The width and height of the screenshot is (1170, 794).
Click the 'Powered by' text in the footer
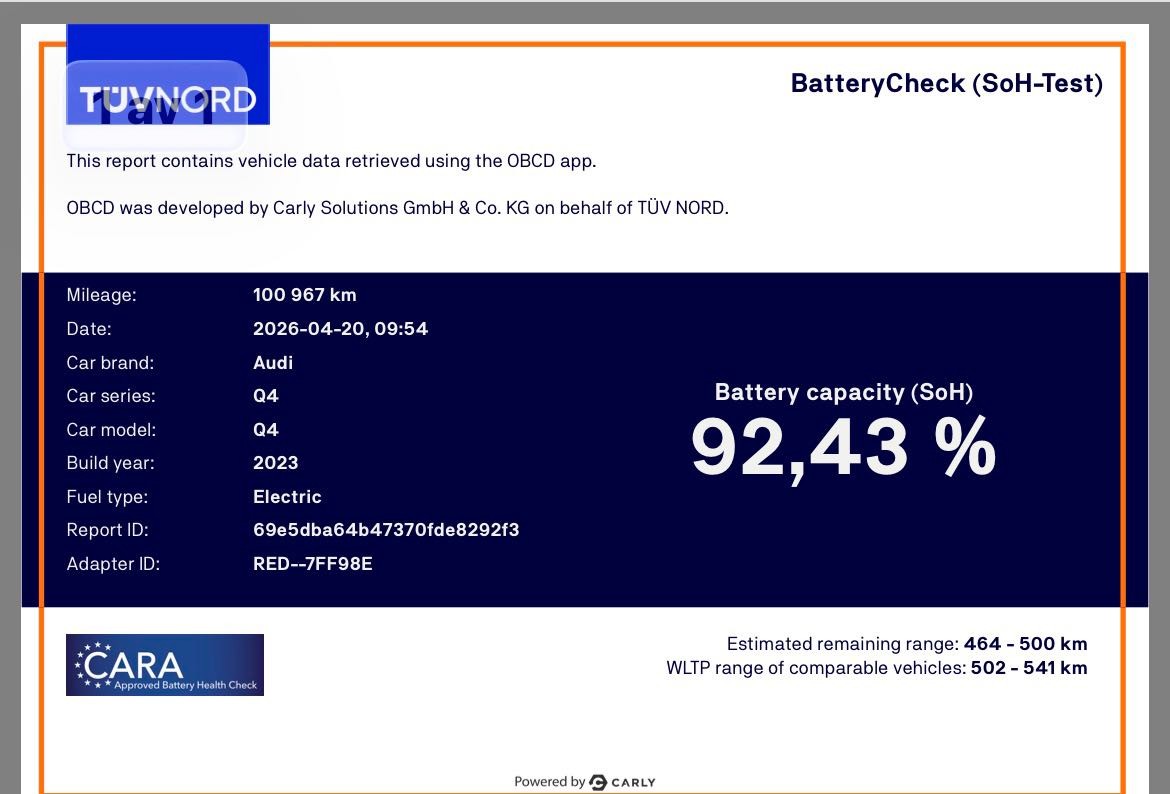(549, 782)
